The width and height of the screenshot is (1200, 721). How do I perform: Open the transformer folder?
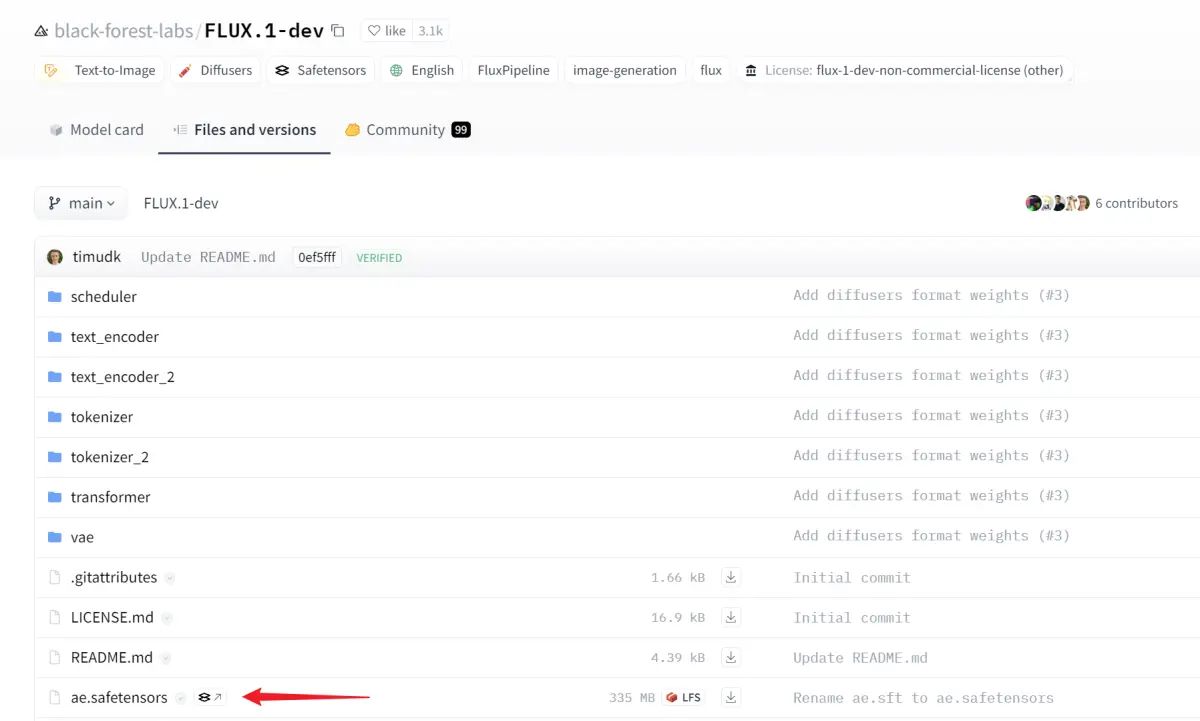coord(110,497)
